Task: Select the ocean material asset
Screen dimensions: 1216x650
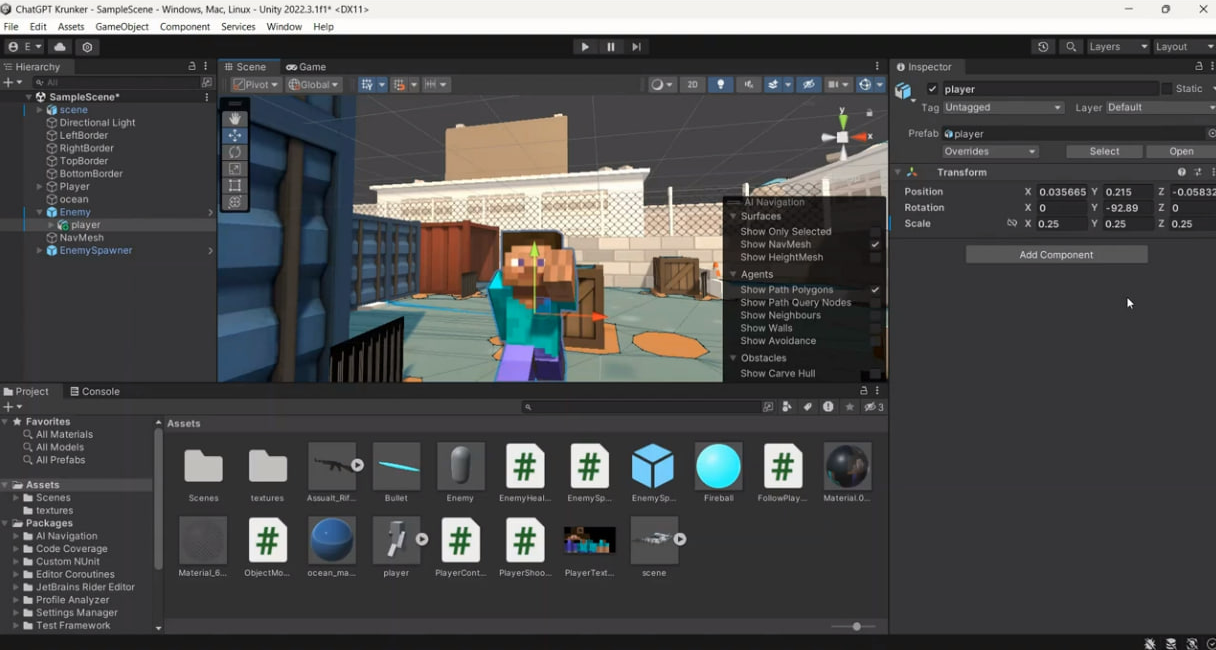Action: [332, 540]
